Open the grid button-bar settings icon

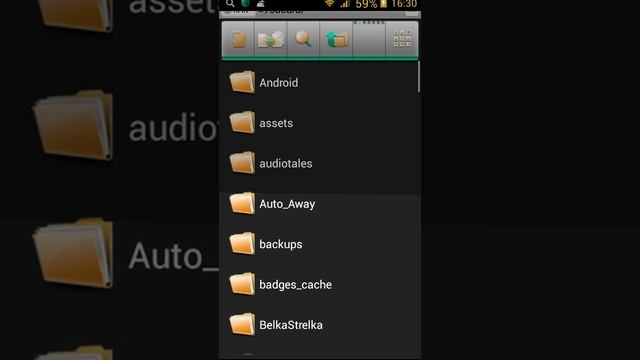coord(402,40)
